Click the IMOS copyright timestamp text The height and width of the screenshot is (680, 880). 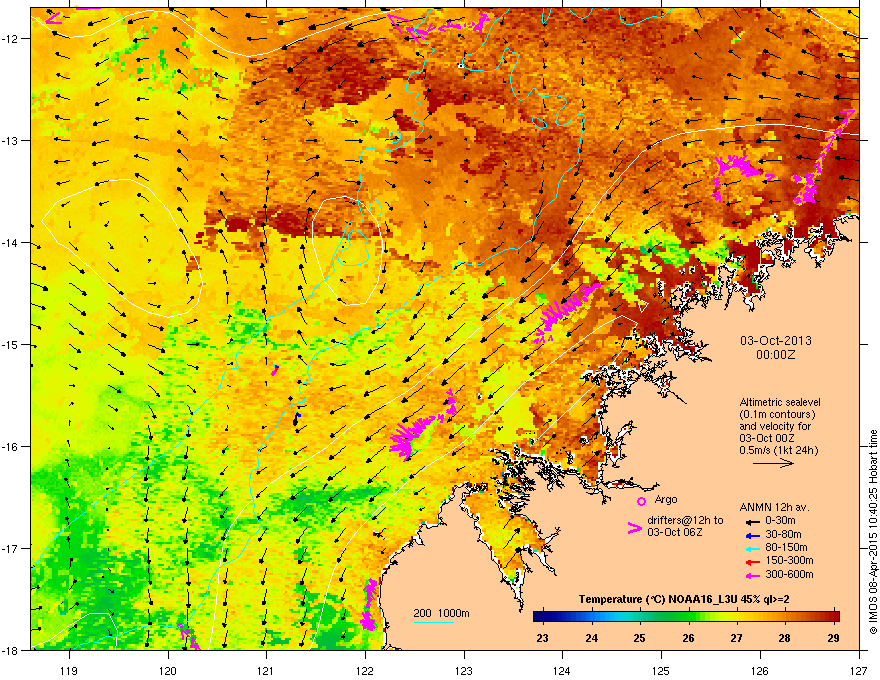pos(873,532)
